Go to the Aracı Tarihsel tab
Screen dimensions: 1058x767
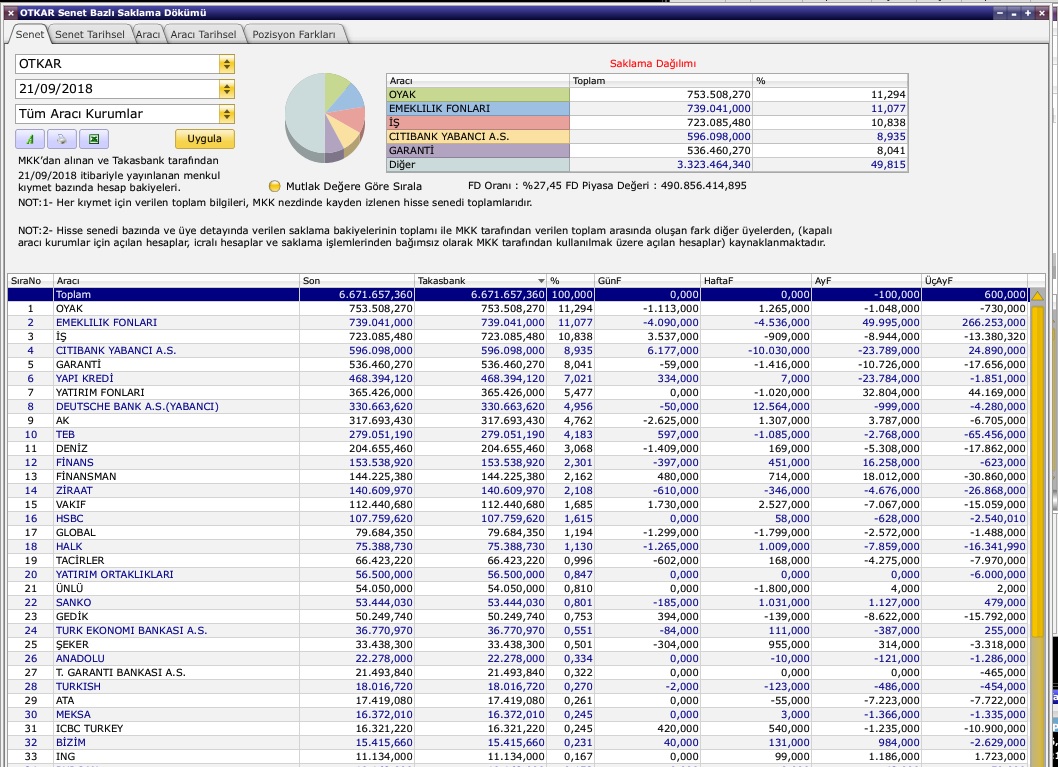click(x=203, y=34)
